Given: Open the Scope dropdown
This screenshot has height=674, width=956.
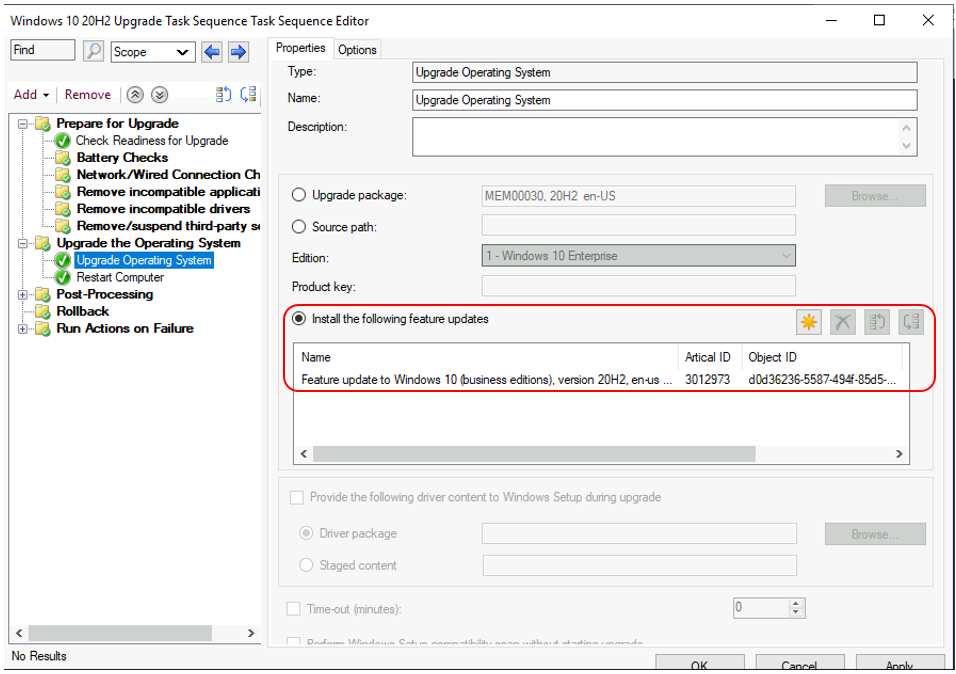Looking at the screenshot, I should [x=152, y=52].
